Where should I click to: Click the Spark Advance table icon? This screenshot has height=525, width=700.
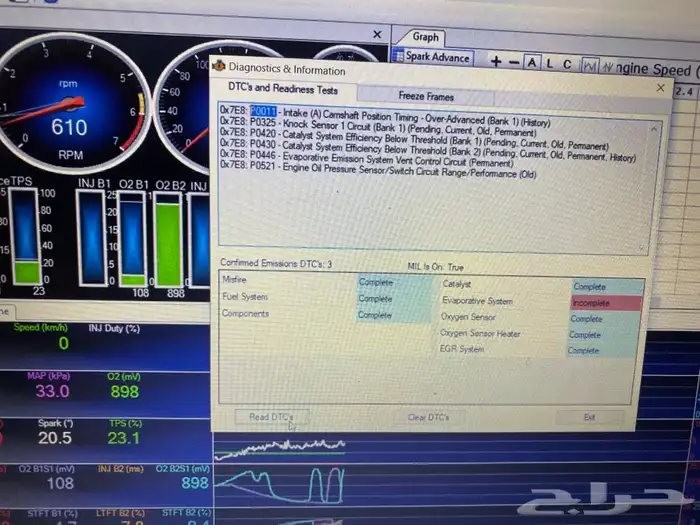(x=399, y=57)
